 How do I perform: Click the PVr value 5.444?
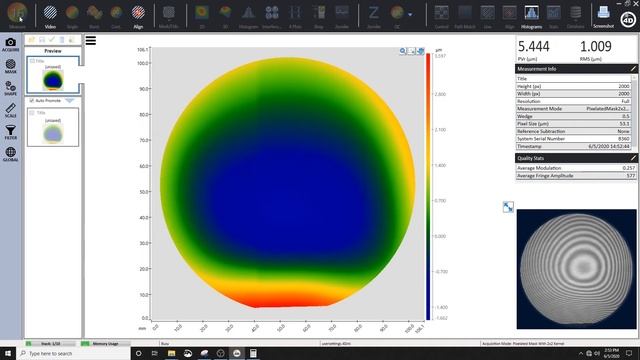[x=533, y=47]
